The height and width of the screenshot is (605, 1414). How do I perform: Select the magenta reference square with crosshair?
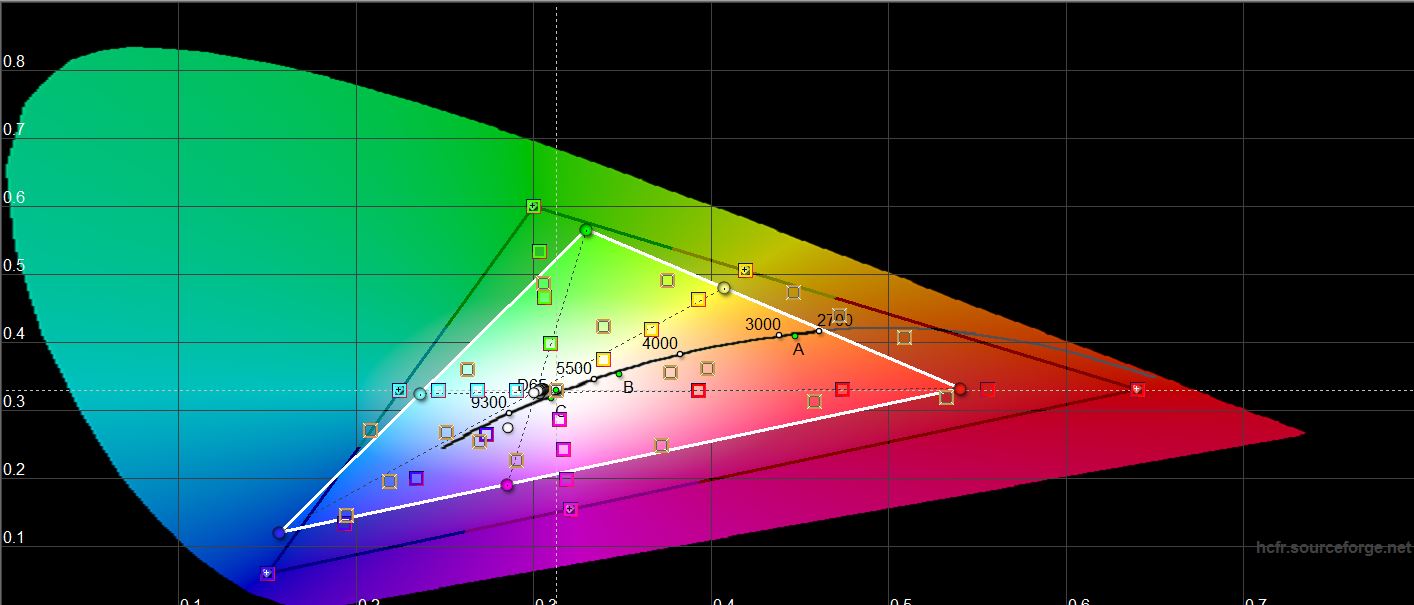point(571,510)
